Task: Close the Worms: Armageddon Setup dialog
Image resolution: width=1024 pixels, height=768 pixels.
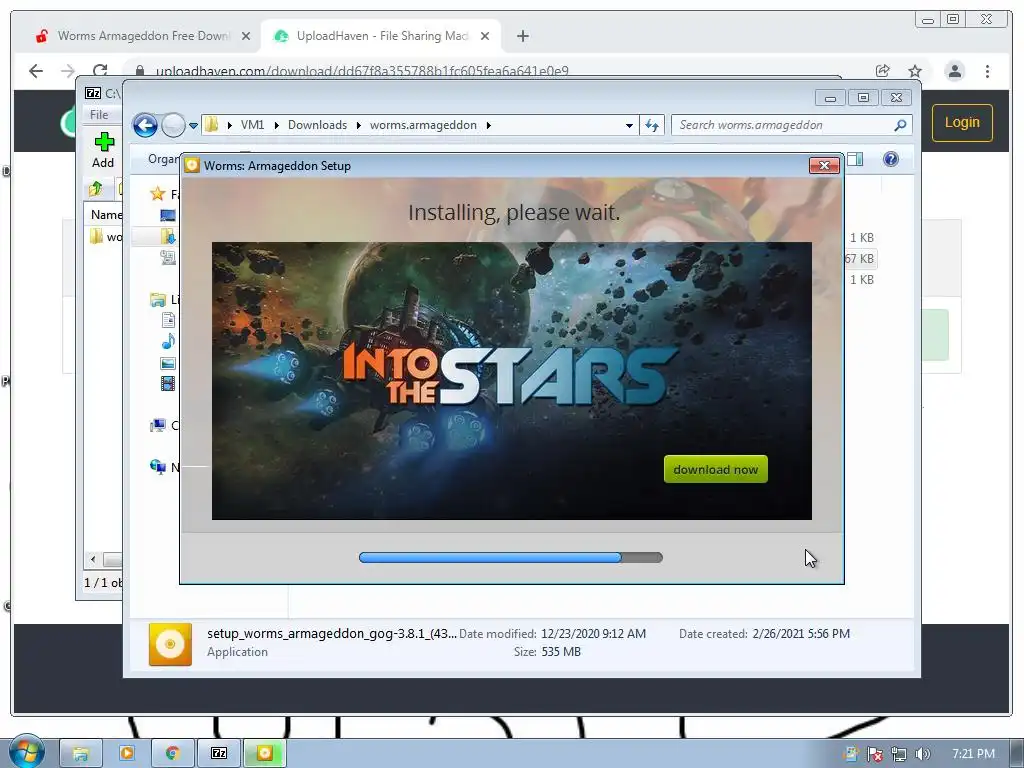Action: click(x=824, y=166)
